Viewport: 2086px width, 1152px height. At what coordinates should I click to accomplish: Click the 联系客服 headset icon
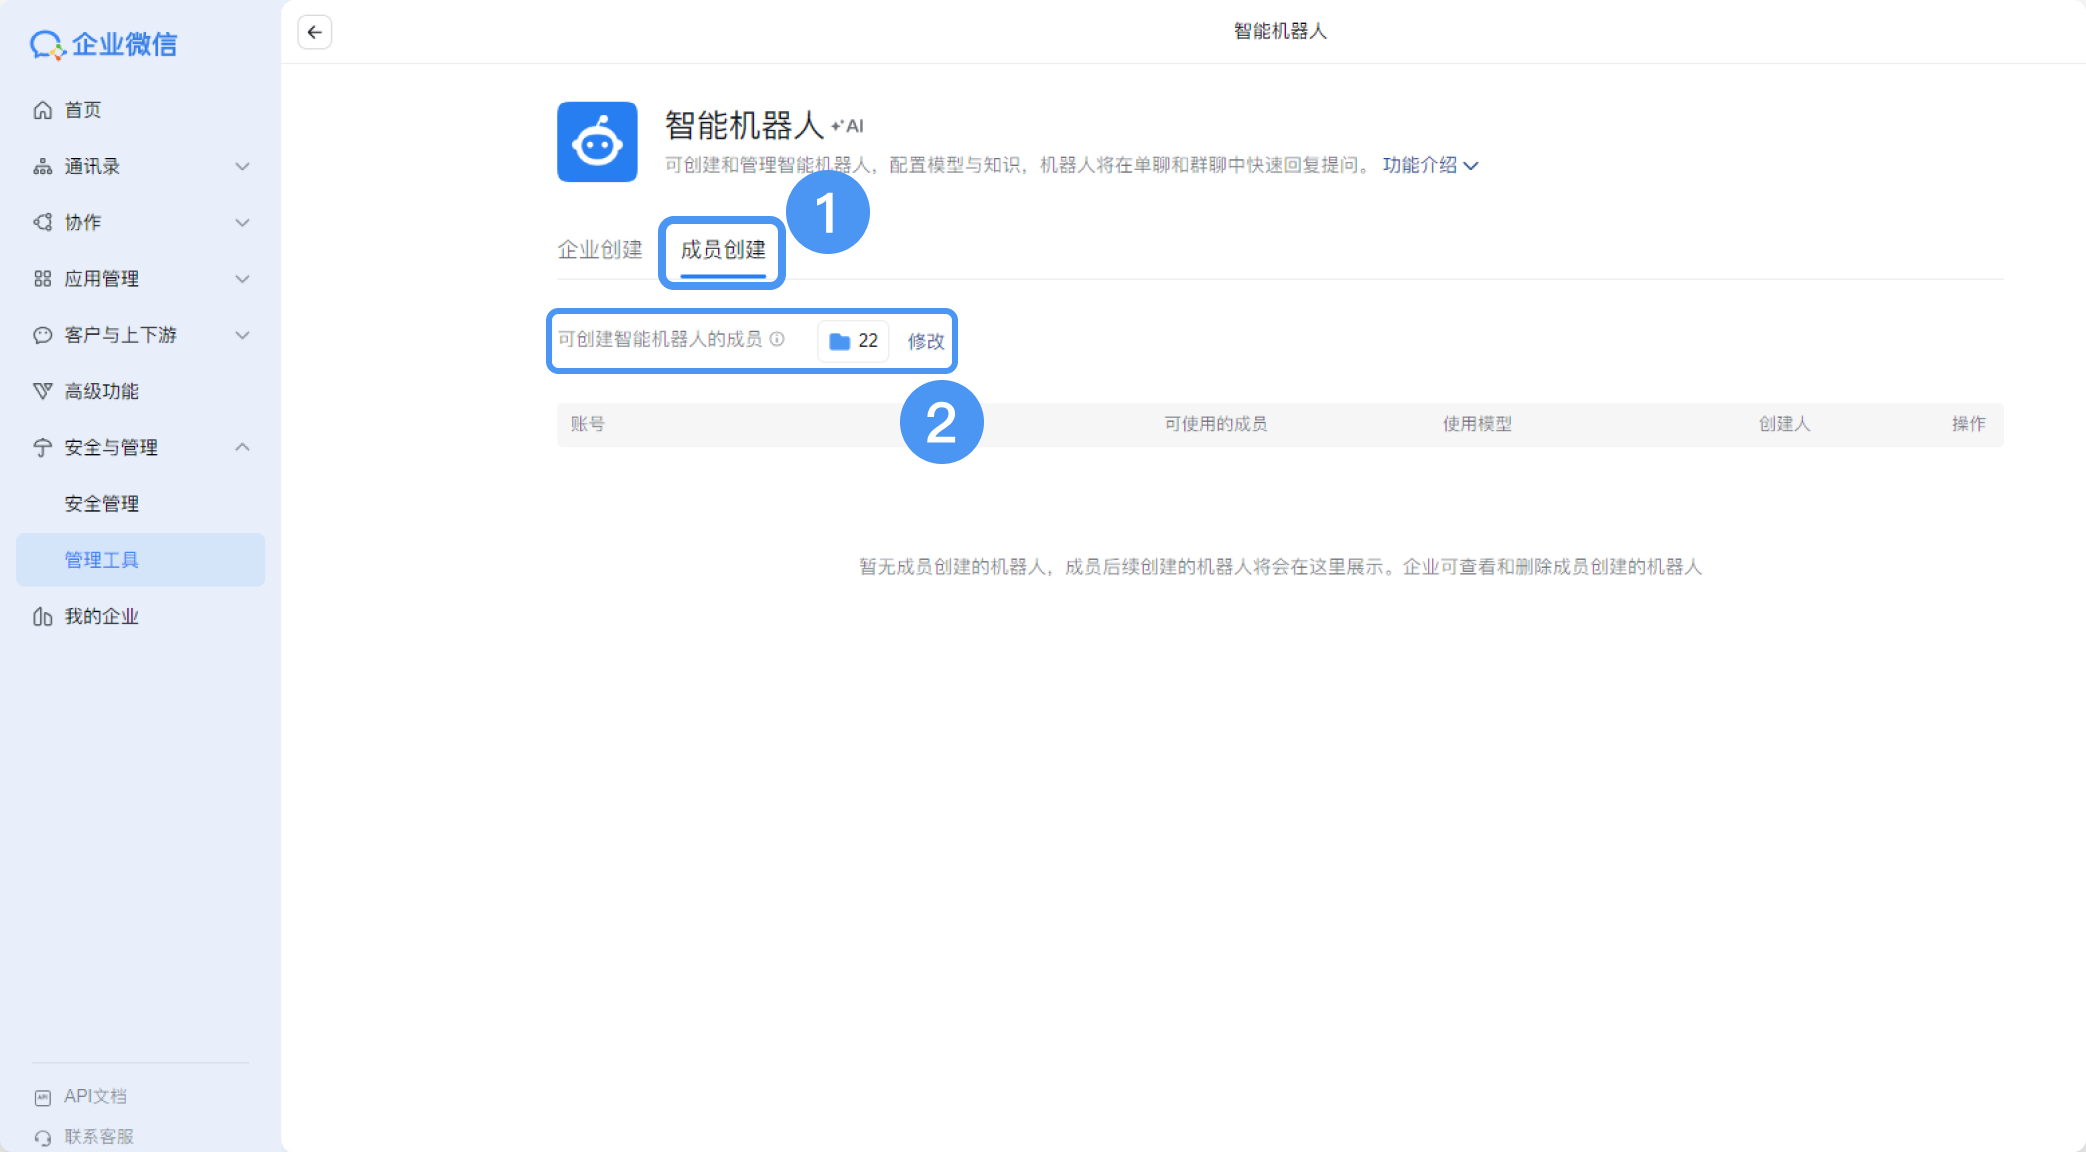tap(42, 1137)
